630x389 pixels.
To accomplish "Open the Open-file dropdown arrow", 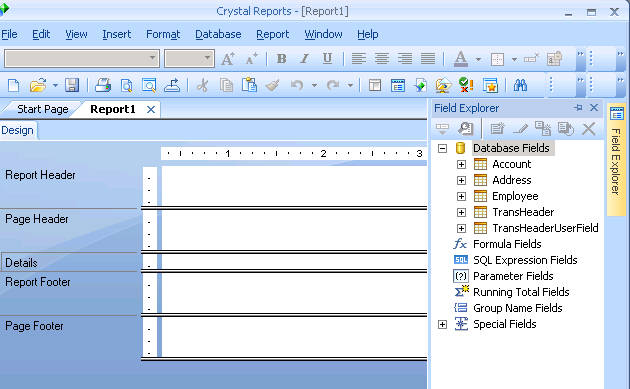I will click(x=55, y=85).
